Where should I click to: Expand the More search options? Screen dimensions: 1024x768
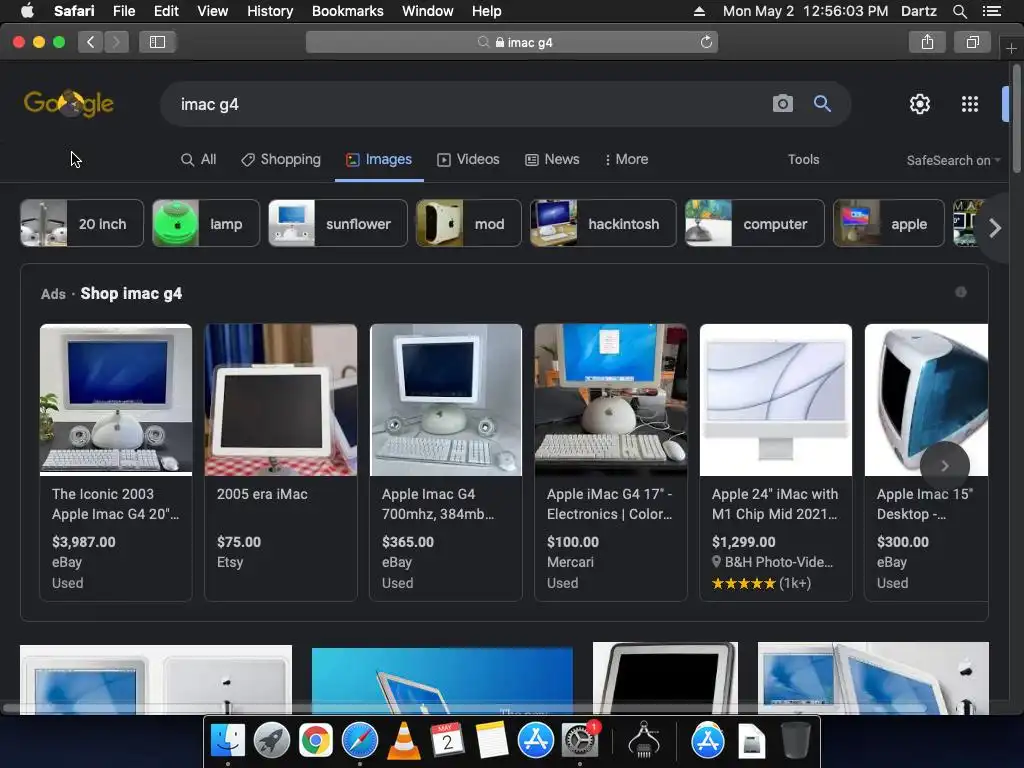[x=626, y=159]
